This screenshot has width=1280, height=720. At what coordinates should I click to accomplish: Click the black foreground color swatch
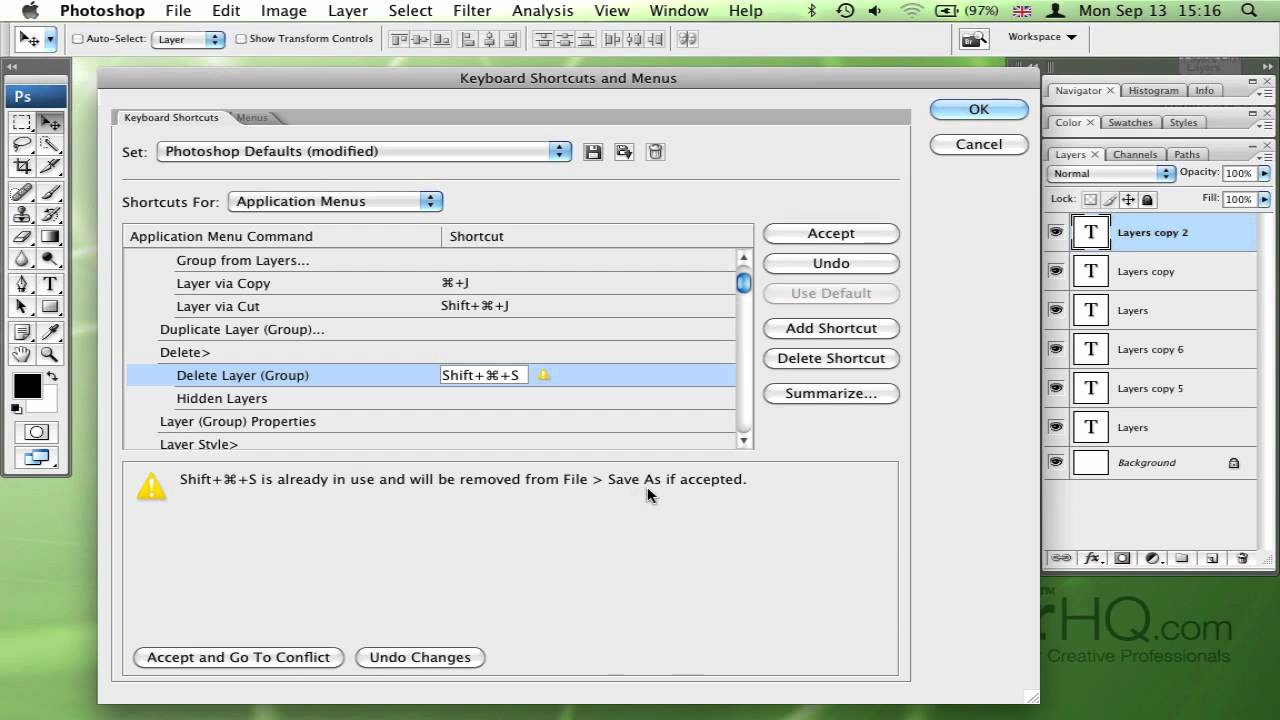tap(26, 386)
